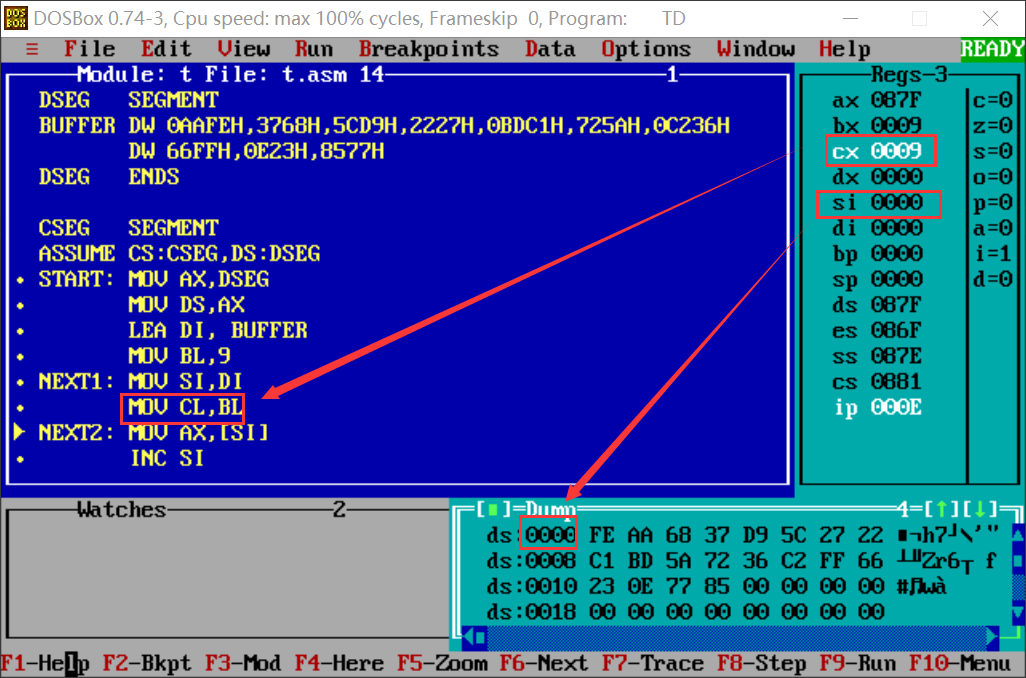This screenshot has height=678, width=1026.
Task: Click the breakpoint dot beside NEXT1 line
Action: pyautogui.click(x=20, y=382)
